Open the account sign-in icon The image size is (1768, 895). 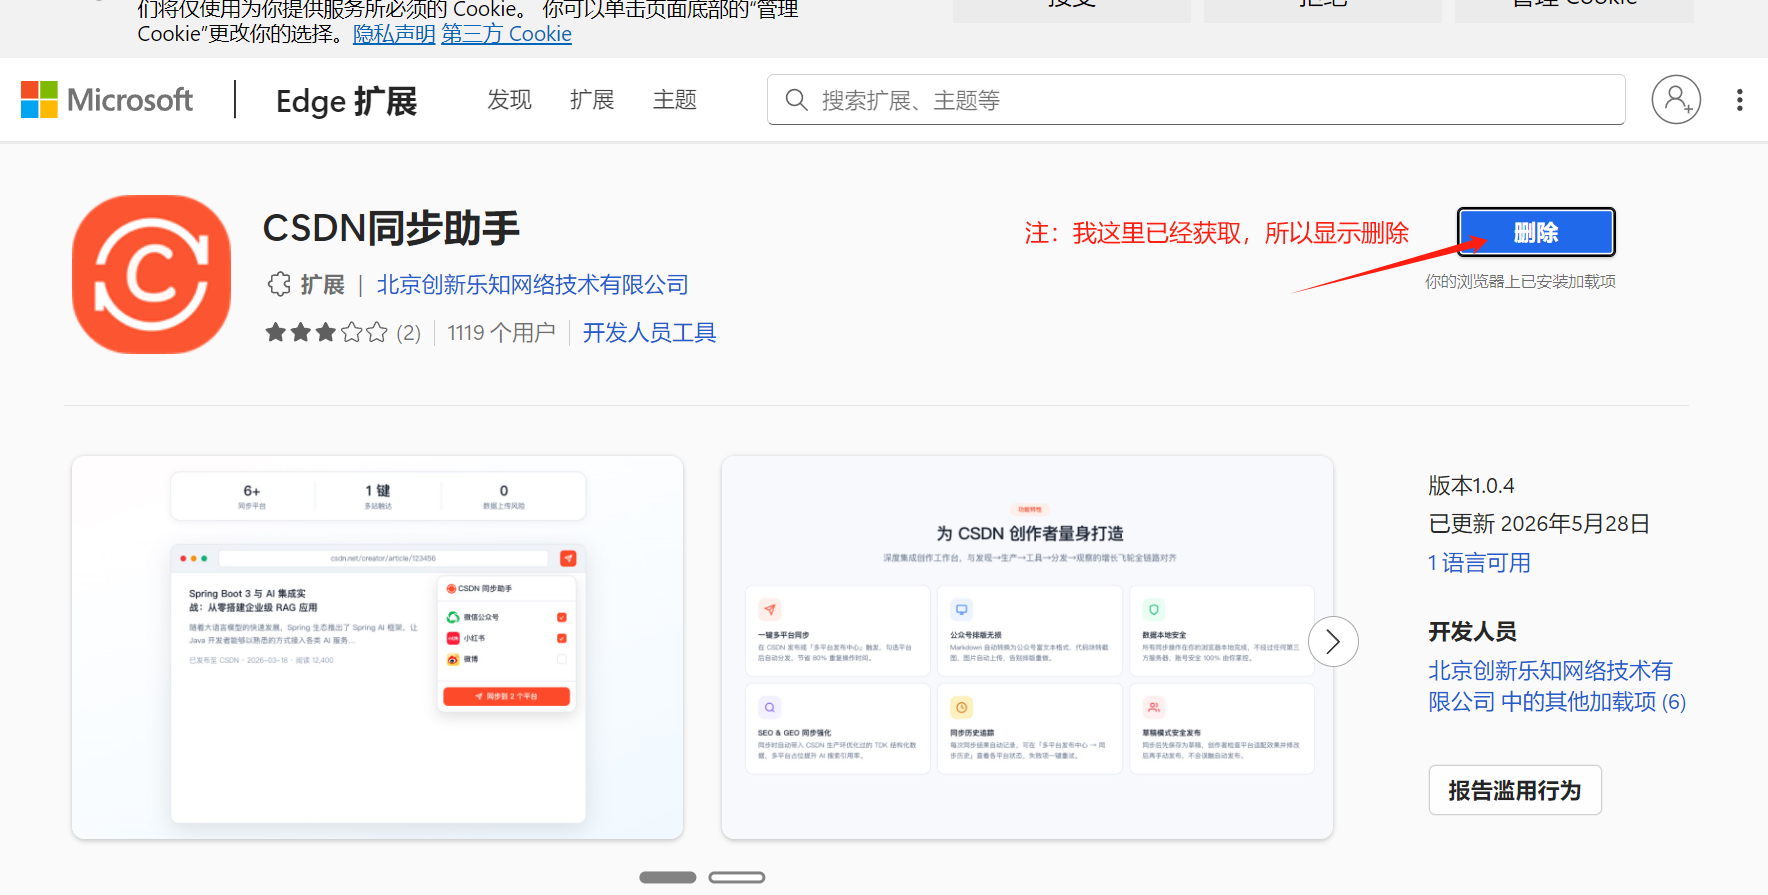[1676, 100]
